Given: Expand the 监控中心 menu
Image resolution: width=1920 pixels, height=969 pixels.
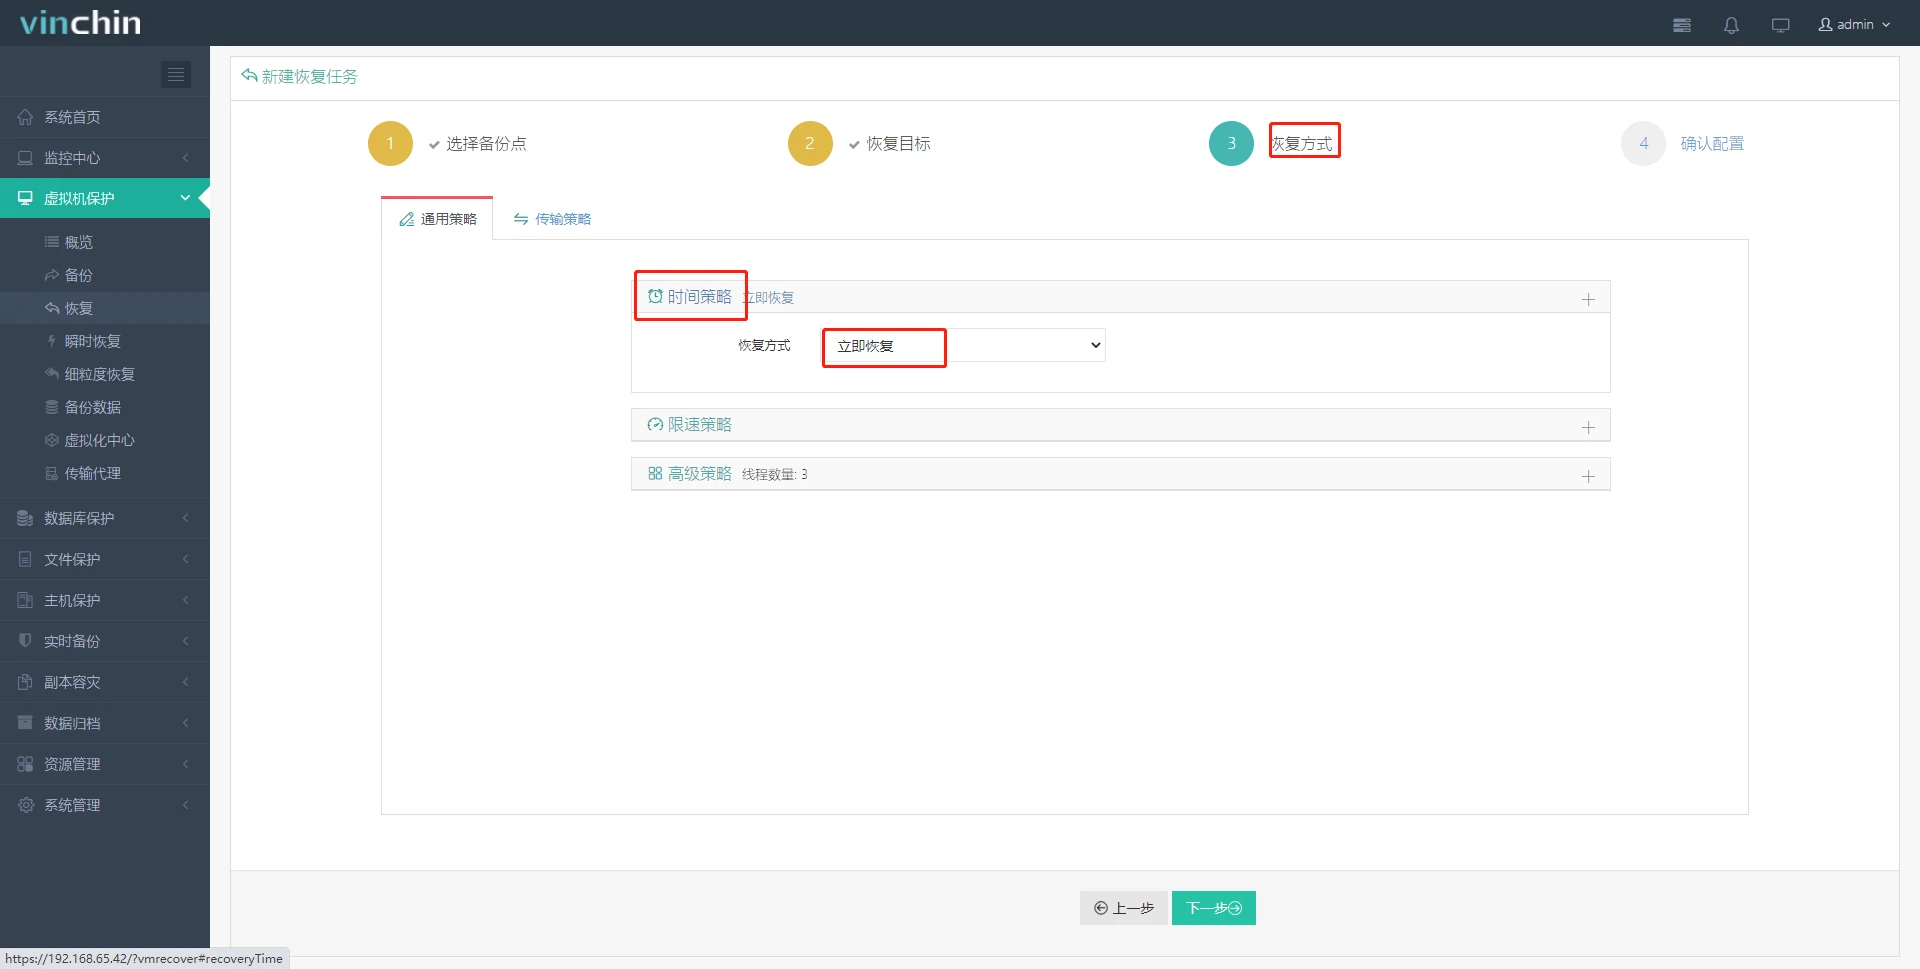Looking at the screenshot, I should click(x=105, y=158).
